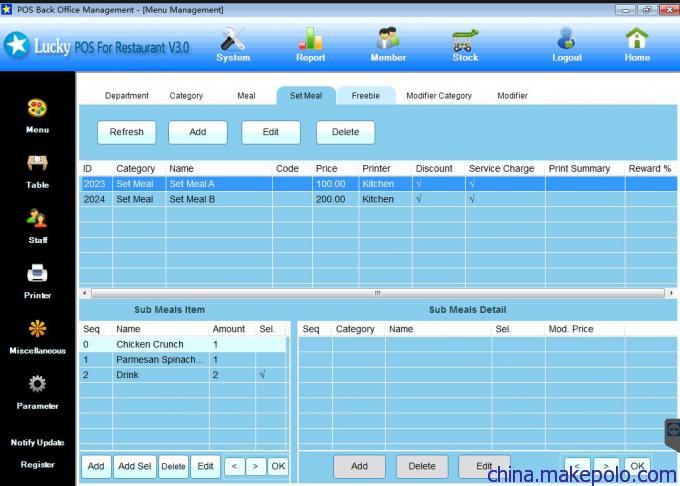The height and width of the screenshot is (486, 680).
Task: Select the Set Meal B row name
Action: point(192,199)
